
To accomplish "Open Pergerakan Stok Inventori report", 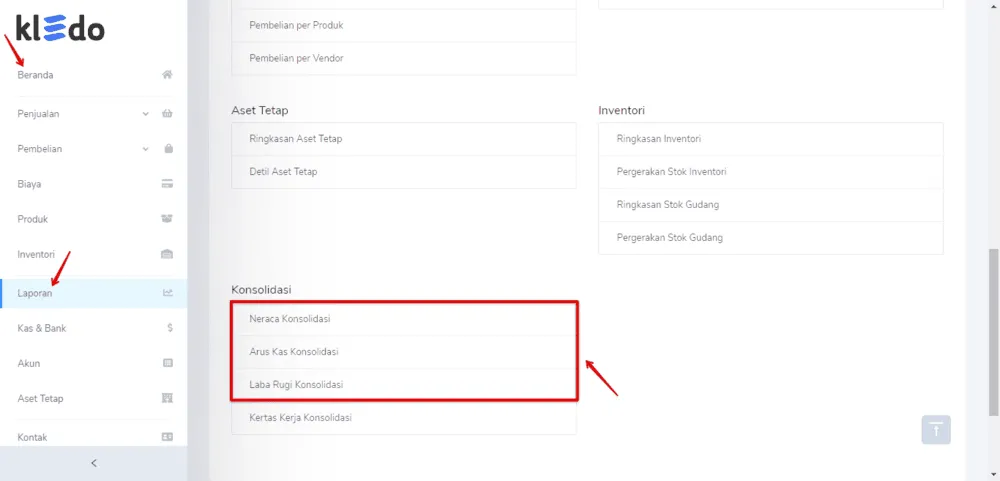I will 770,172.
